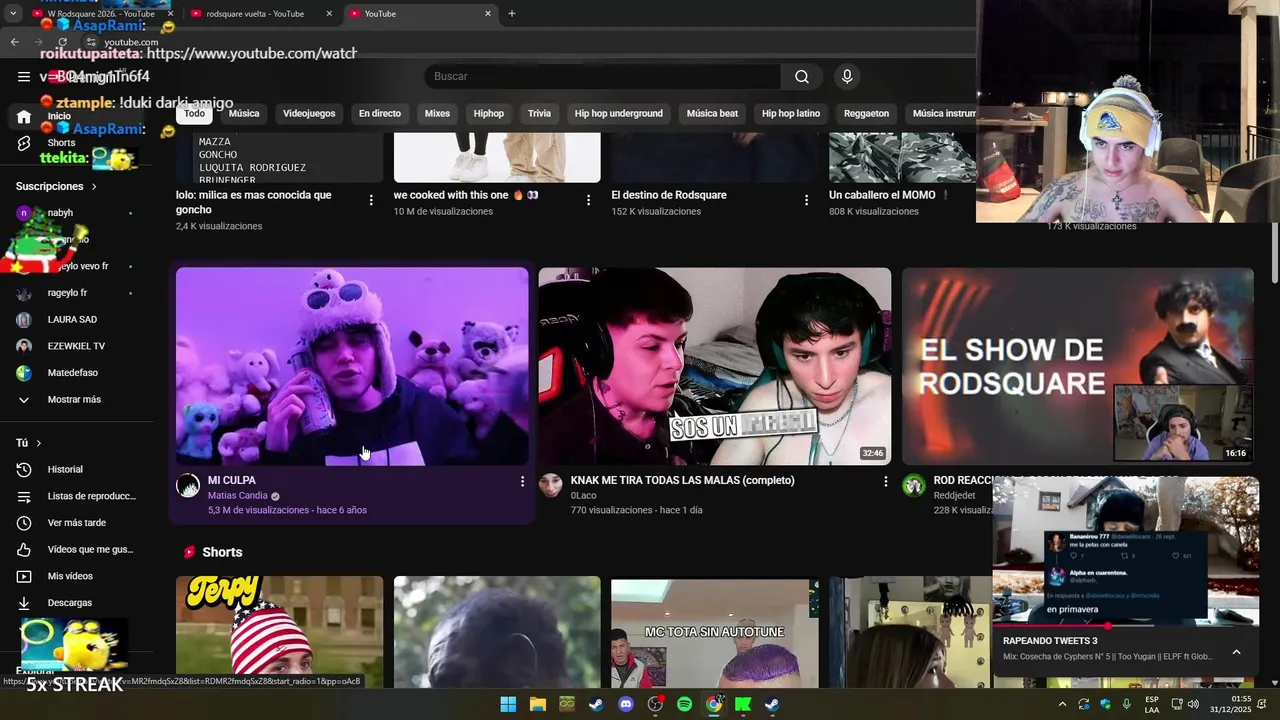
Task: Seek on the miniplayer red progress bar
Action: [x=1125, y=625]
